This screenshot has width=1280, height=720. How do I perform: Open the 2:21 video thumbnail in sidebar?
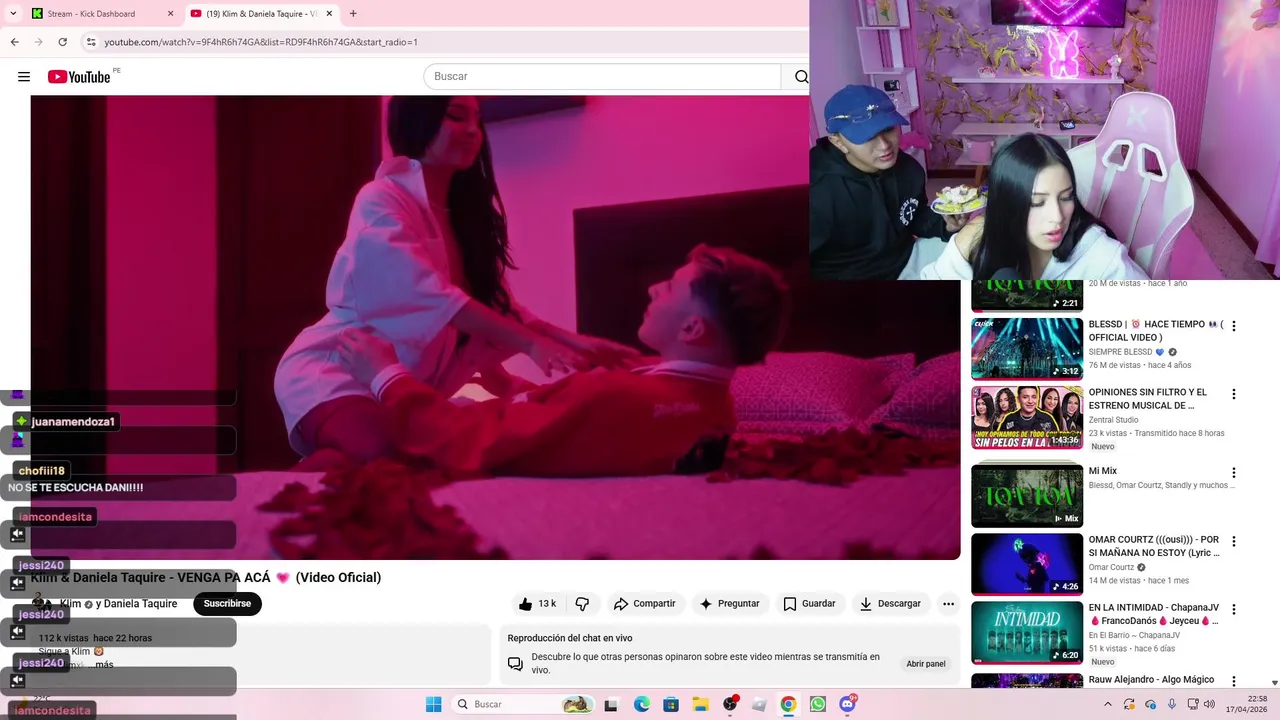(x=1027, y=296)
